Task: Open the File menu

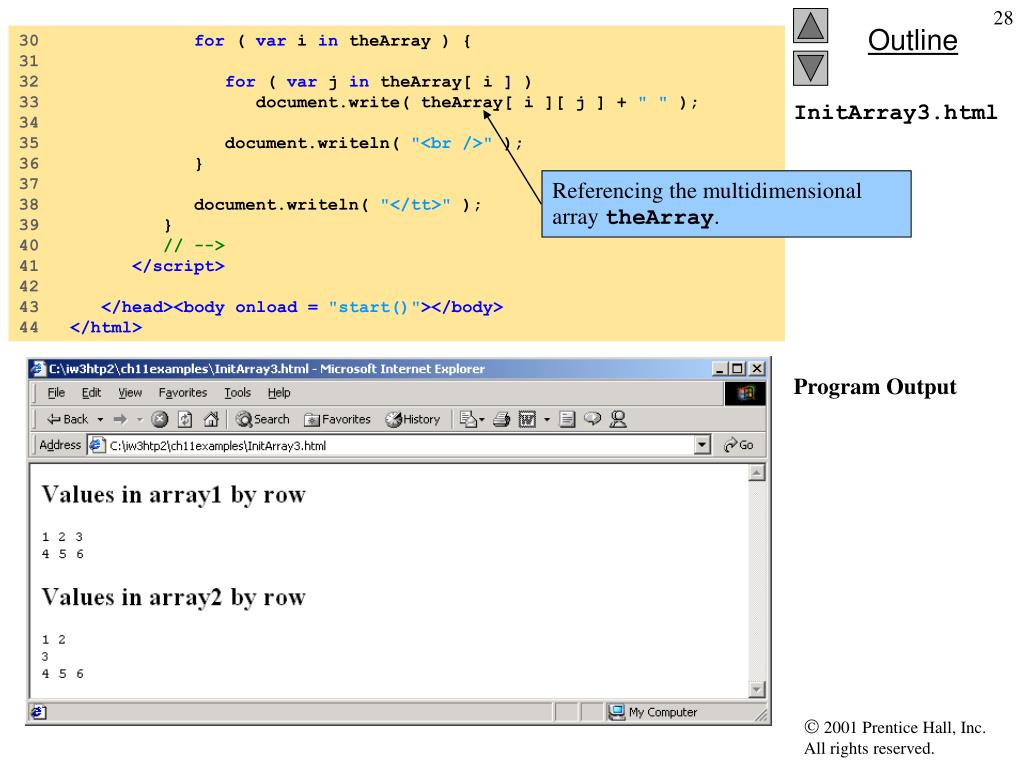Action: coord(56,392)
